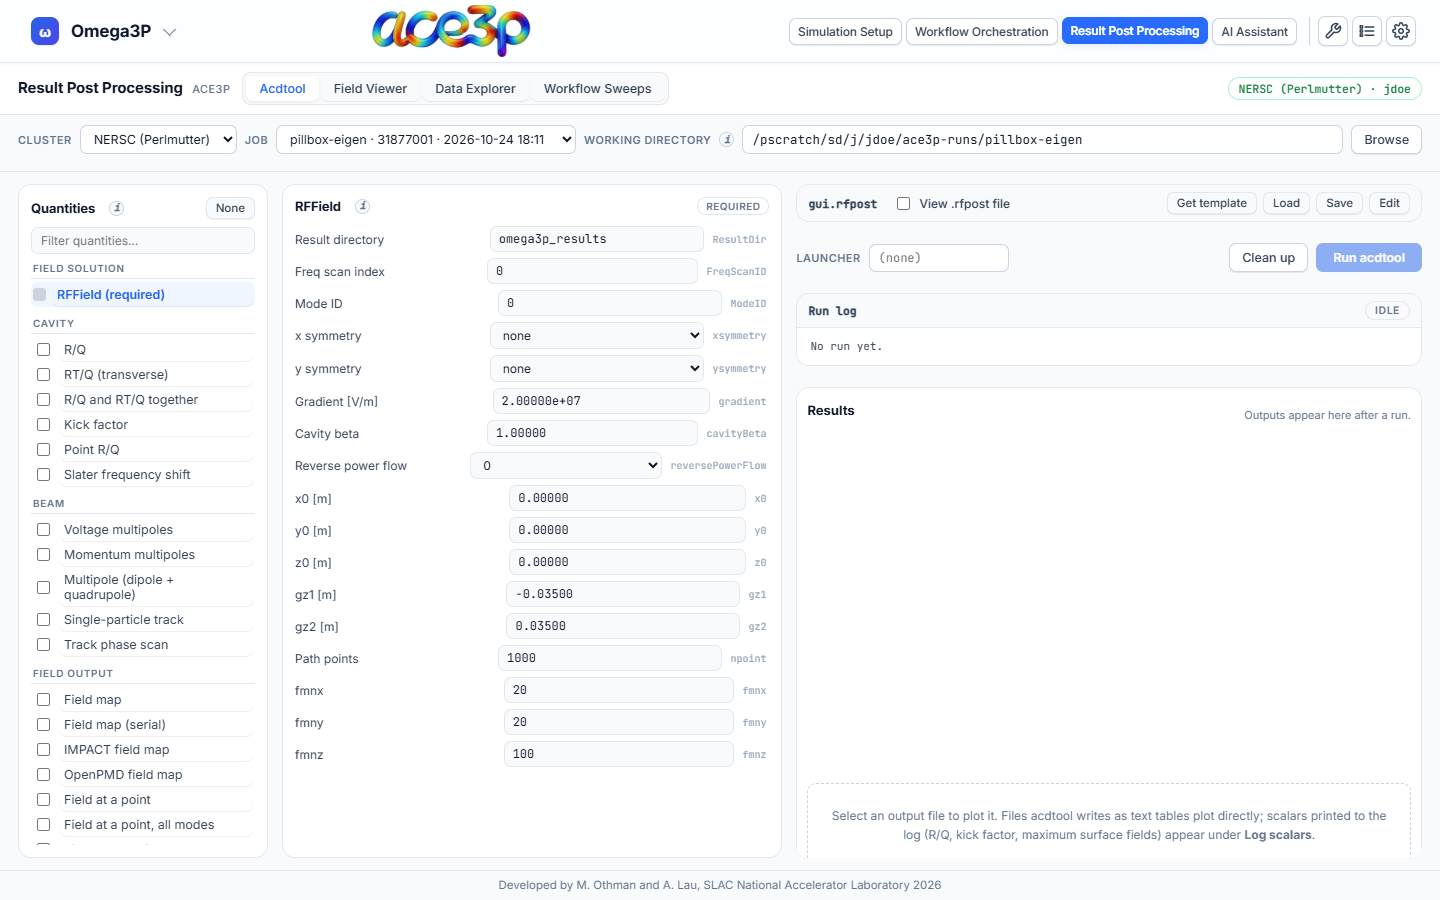Open the Job selection dropdown

point(426,140)
